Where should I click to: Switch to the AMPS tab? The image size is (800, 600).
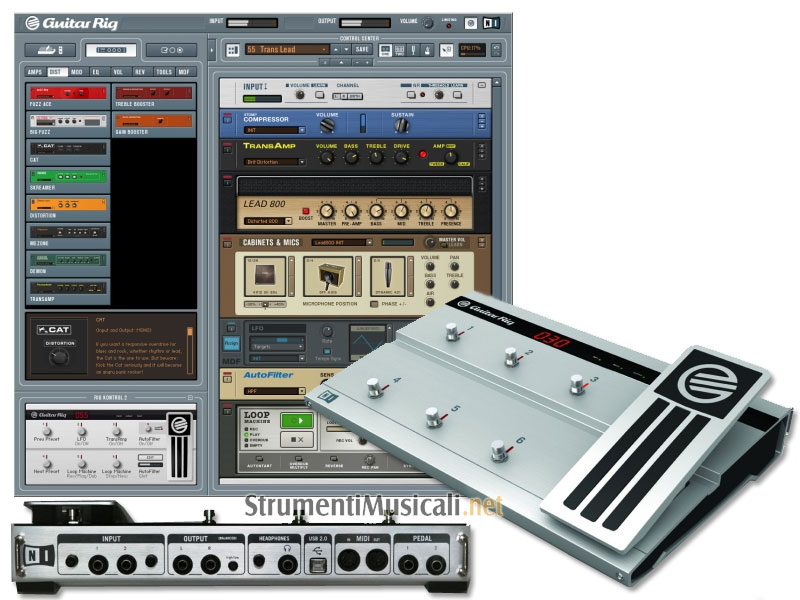(36, 72)
